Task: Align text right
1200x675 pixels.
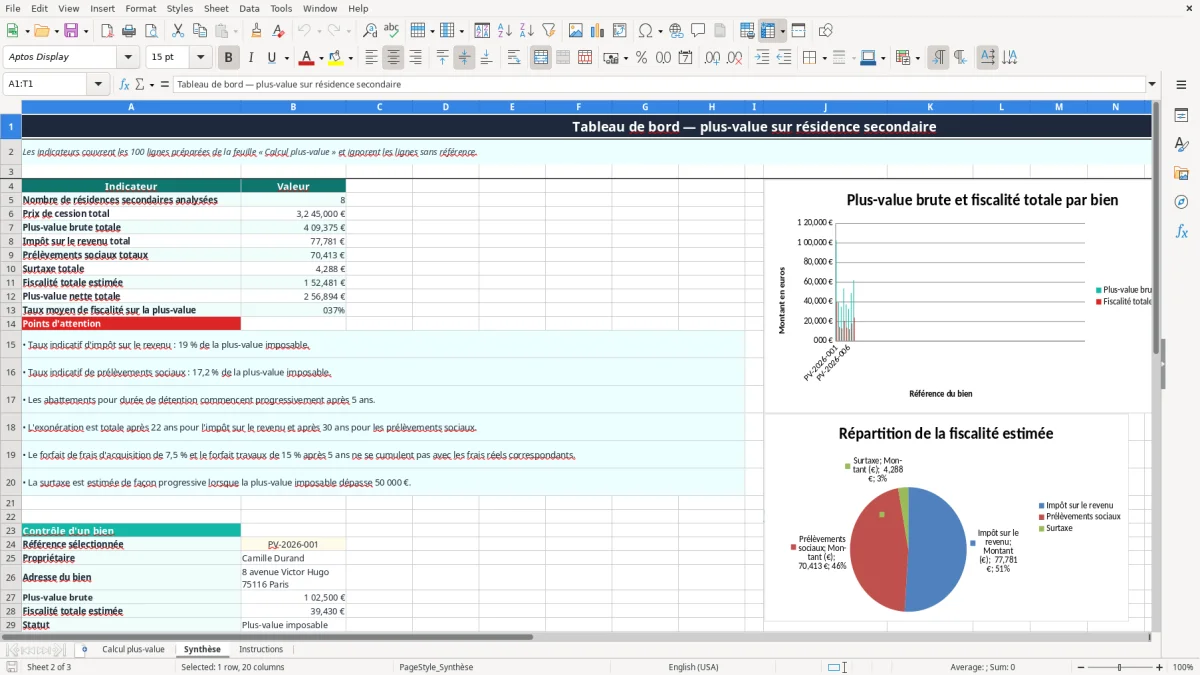Action: tap(415, 57)
